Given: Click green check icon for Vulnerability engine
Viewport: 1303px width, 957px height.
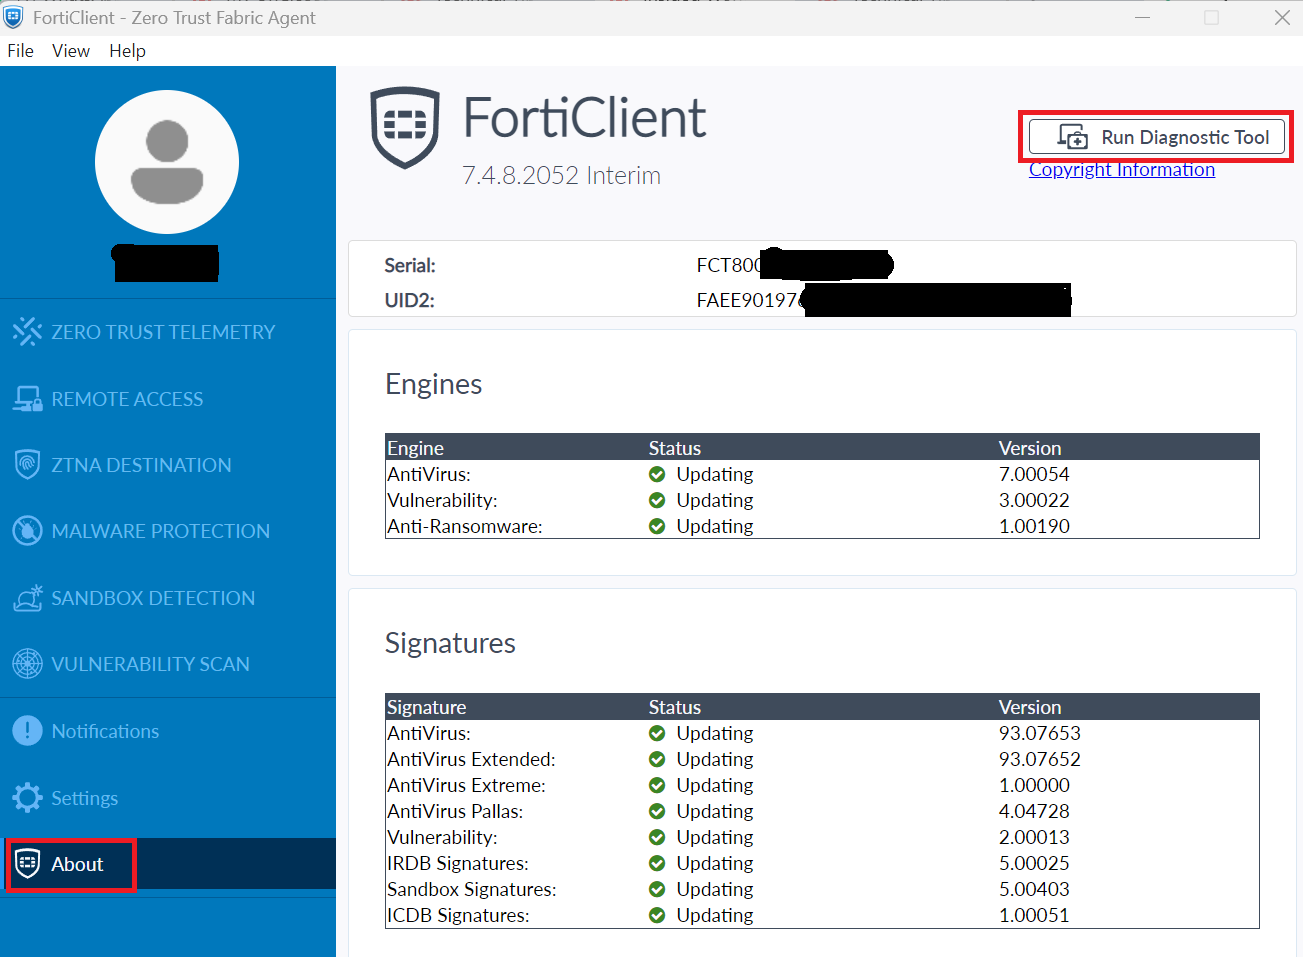Looking at the screenshot, I should (x=657, y=500).
